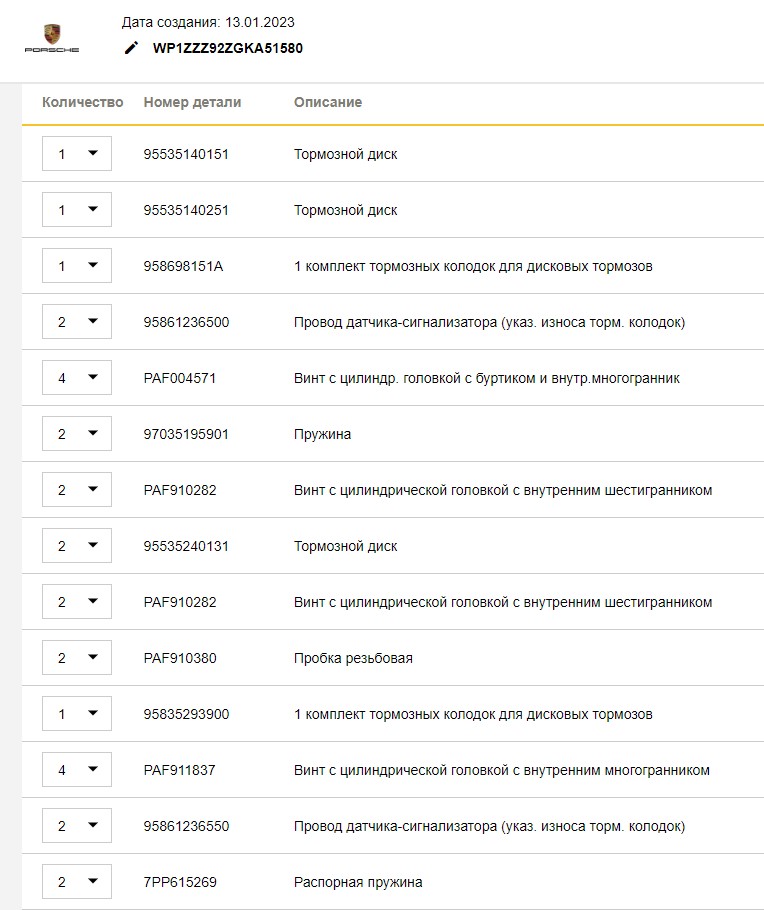Select part number 95861236550
Image resolution: width=764 pixels, height=910 pixels.
click(186, 826)
